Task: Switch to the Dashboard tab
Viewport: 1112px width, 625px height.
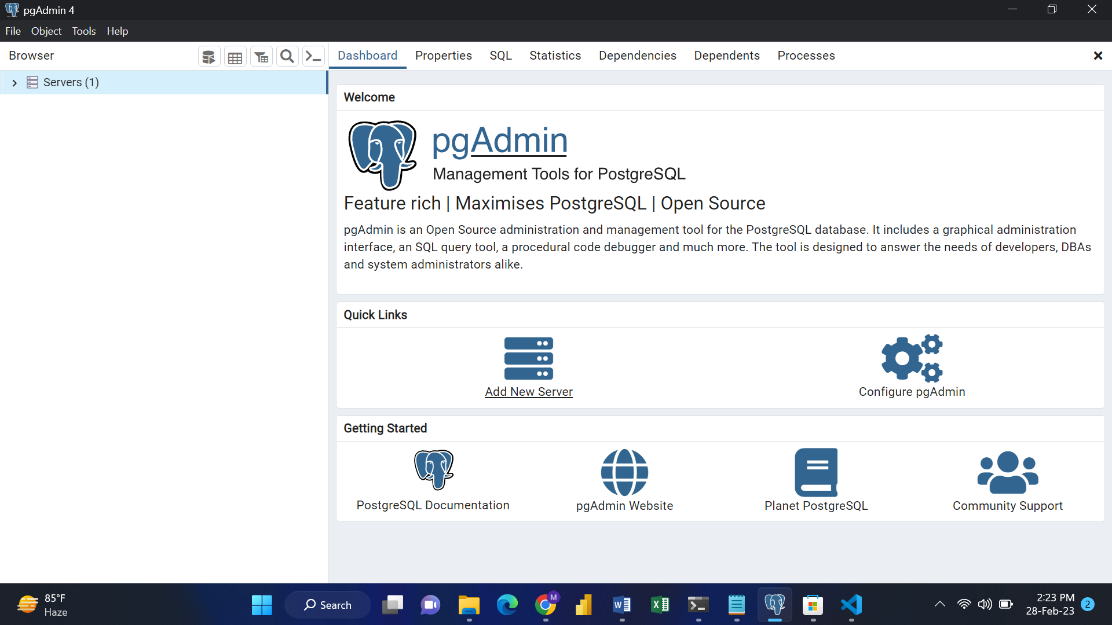Action: tap(367, 55)
